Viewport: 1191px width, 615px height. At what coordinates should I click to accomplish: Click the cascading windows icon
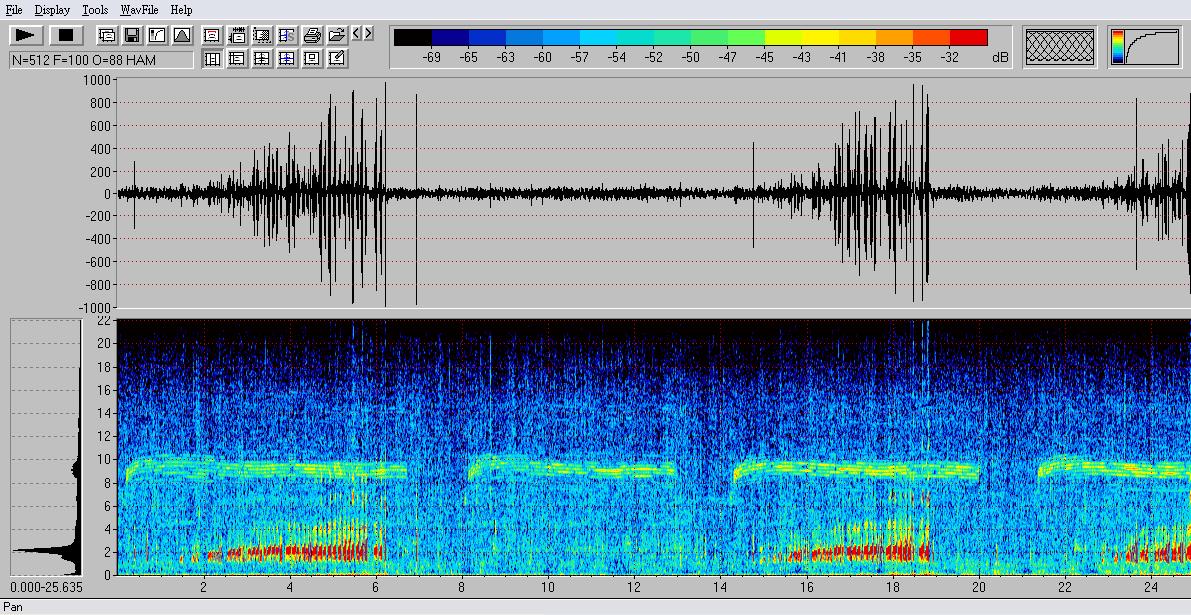coord(107,35)
